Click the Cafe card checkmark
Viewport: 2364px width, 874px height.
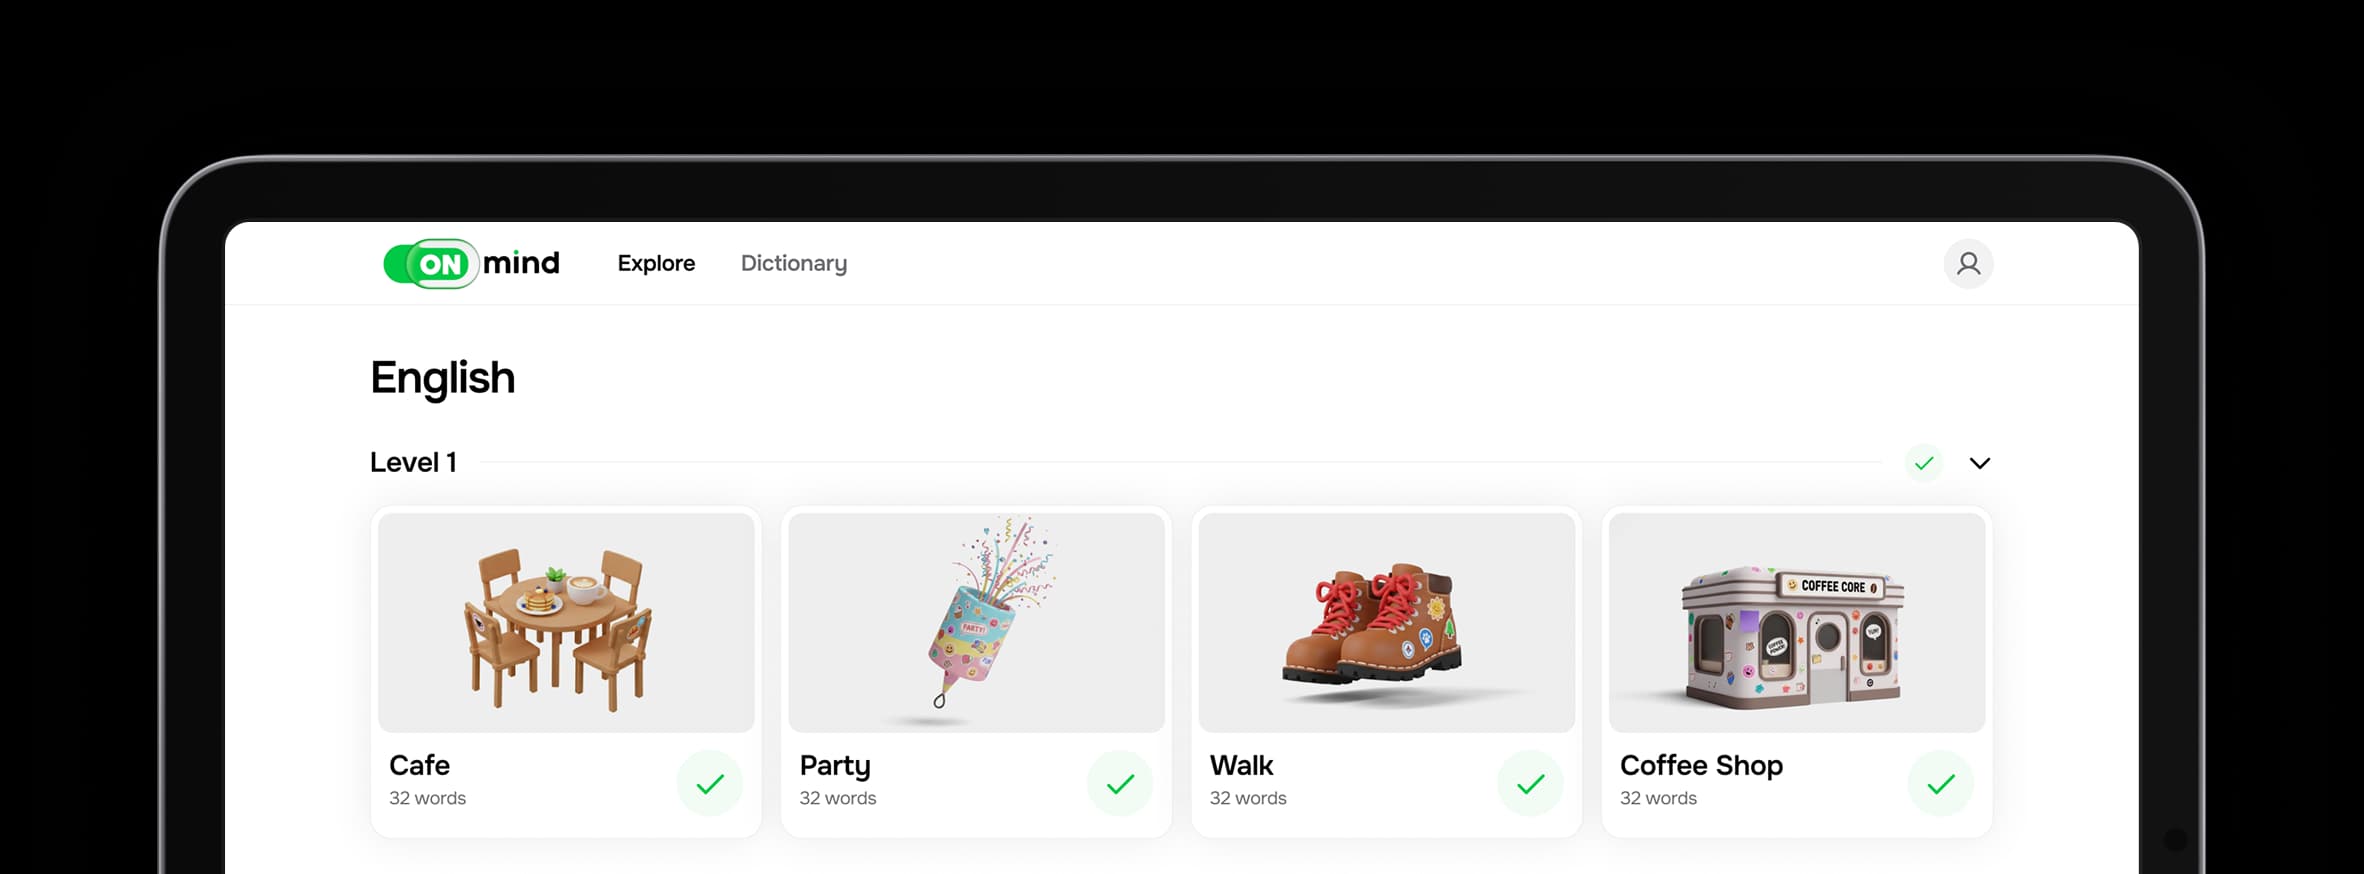(709, 783)
